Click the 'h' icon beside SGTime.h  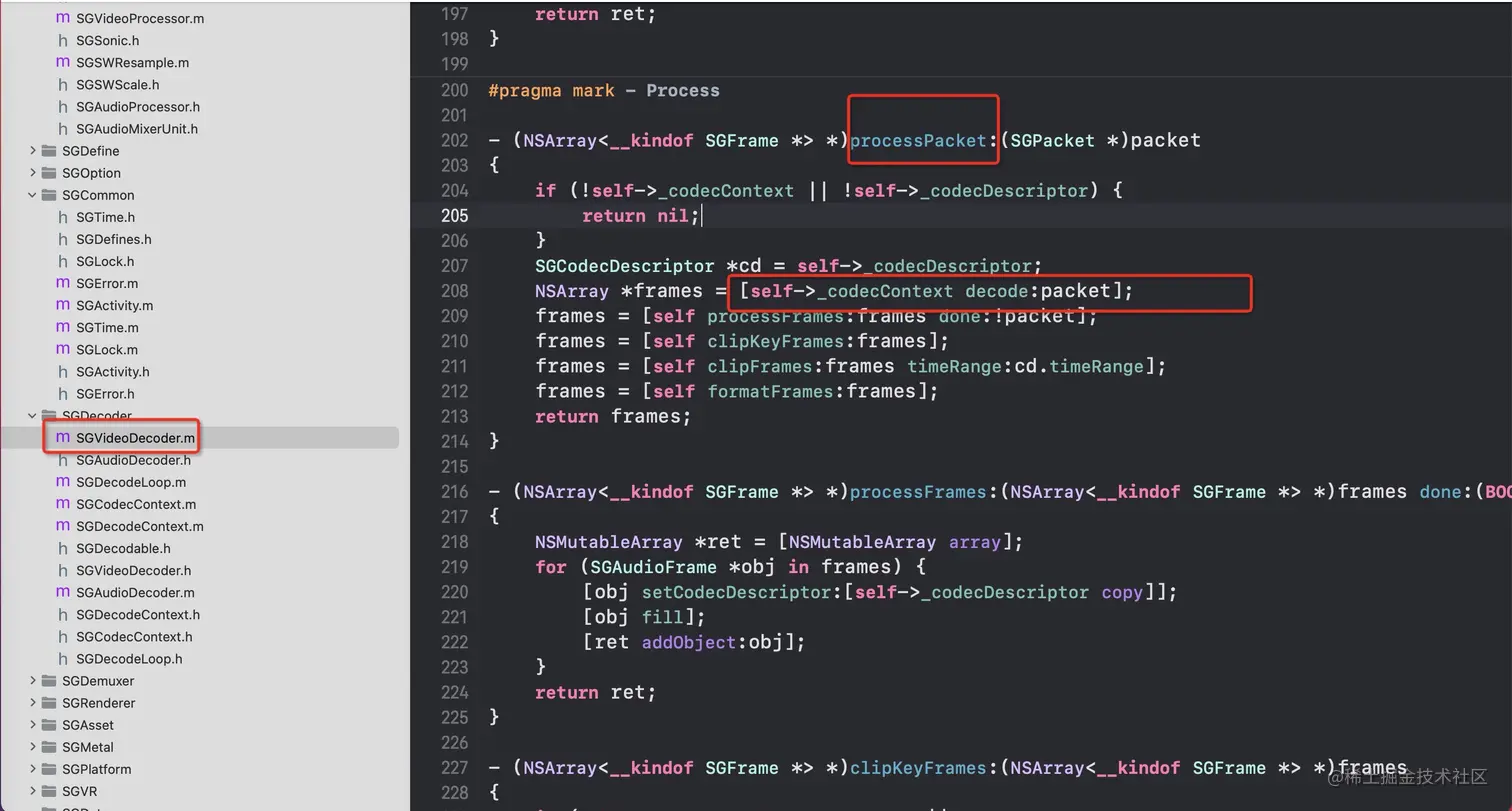pos(63,217)
